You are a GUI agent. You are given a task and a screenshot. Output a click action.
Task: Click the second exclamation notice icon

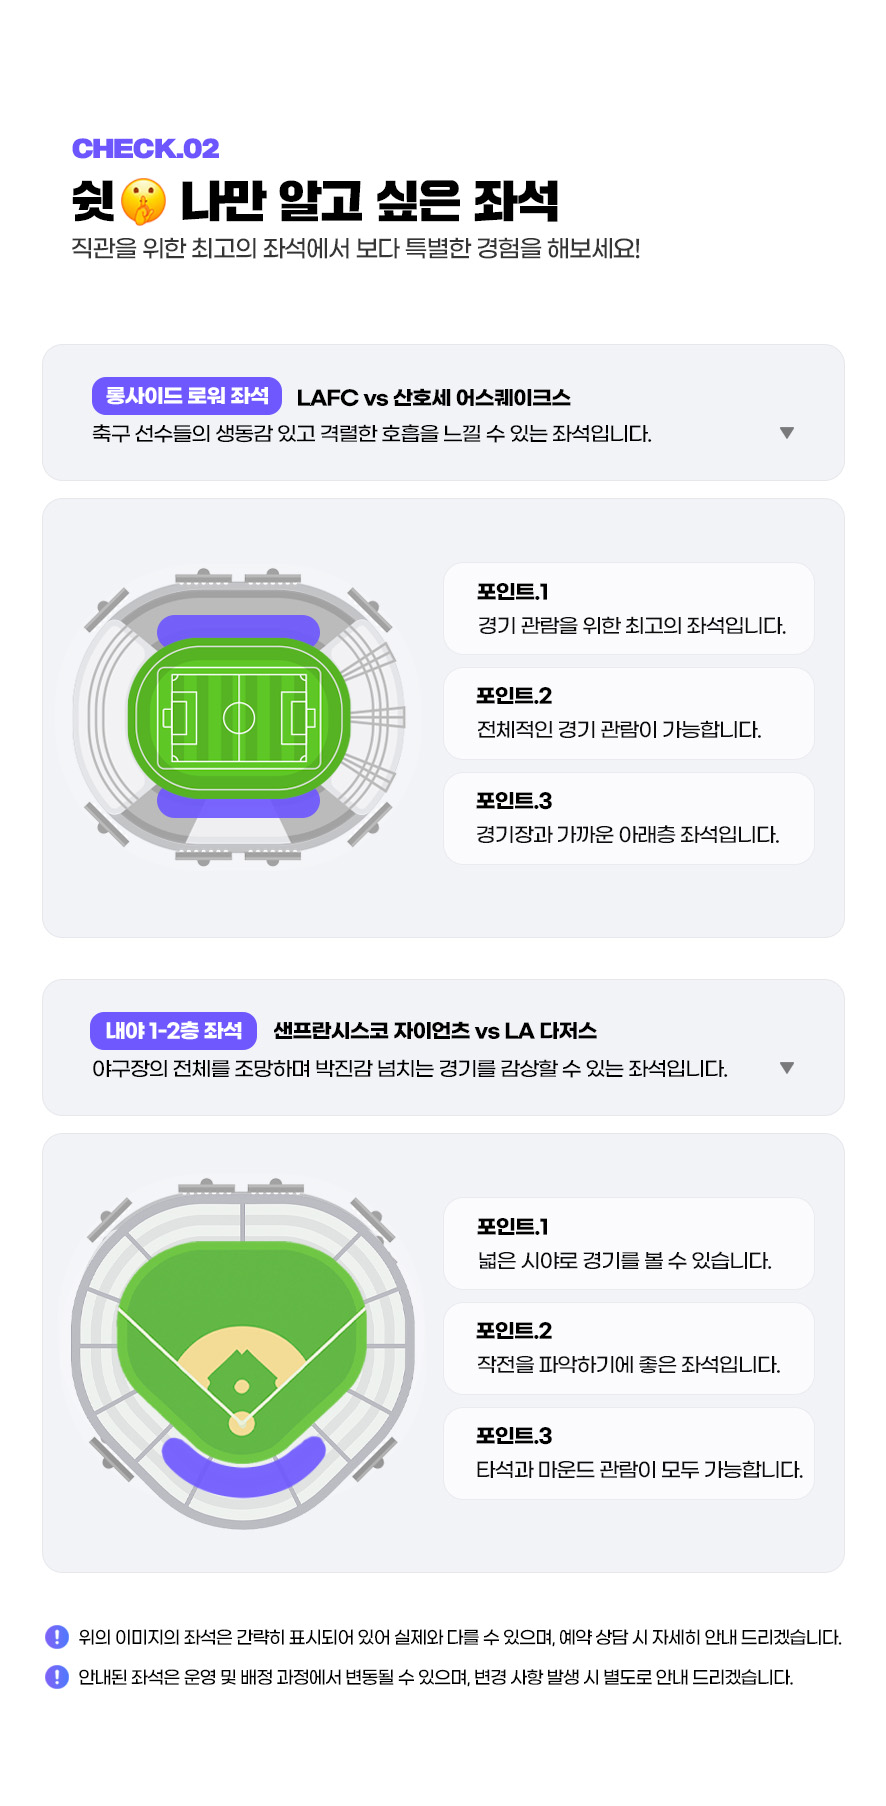pyautogui.click(x=57, y=1677)
